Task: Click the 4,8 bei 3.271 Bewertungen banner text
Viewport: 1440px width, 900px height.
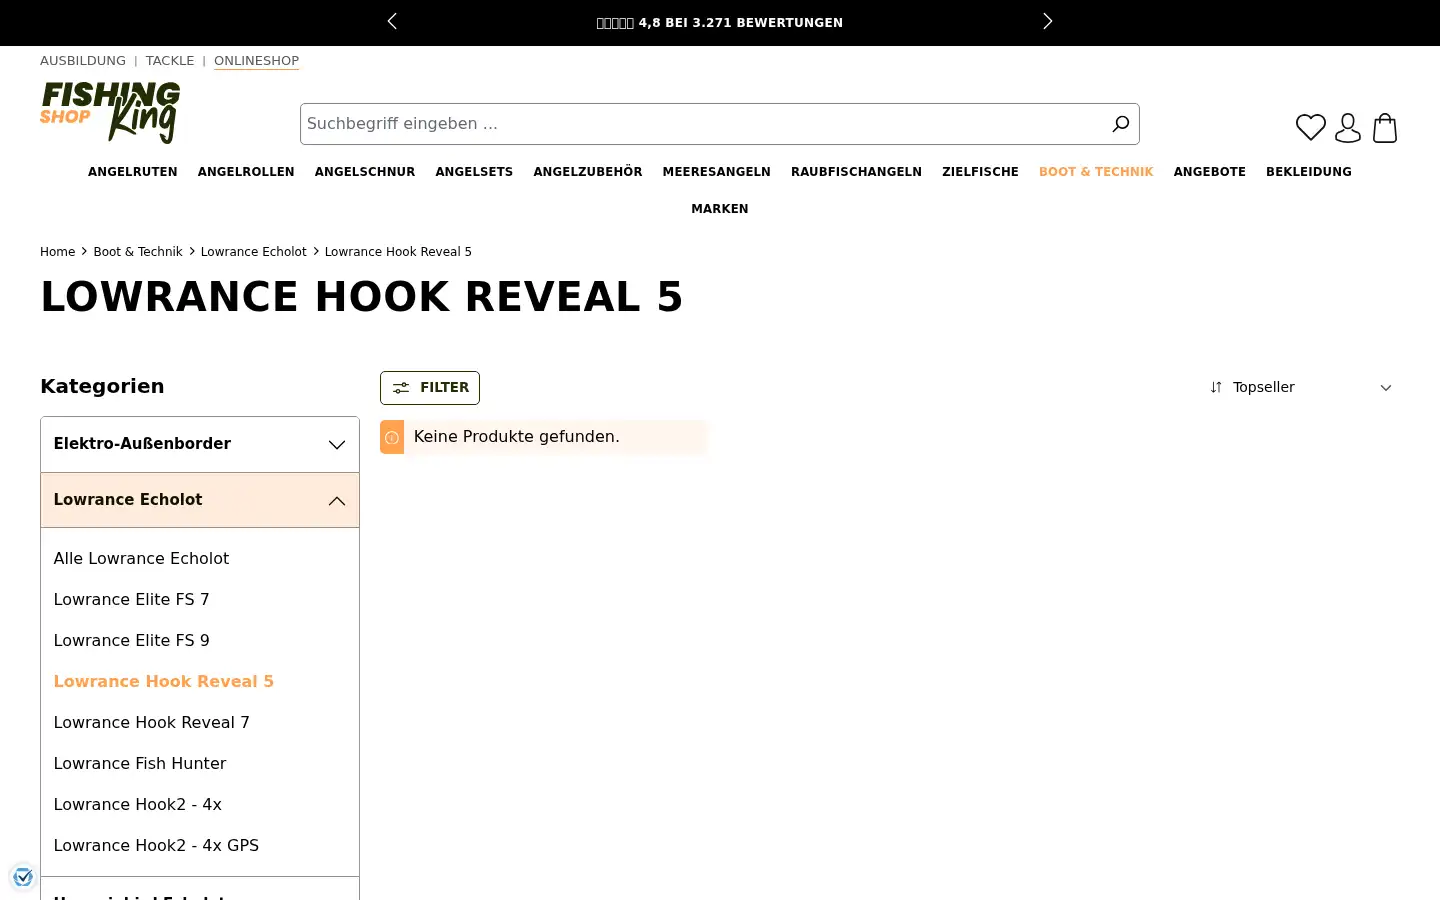Action: click(x=720, y=23)
